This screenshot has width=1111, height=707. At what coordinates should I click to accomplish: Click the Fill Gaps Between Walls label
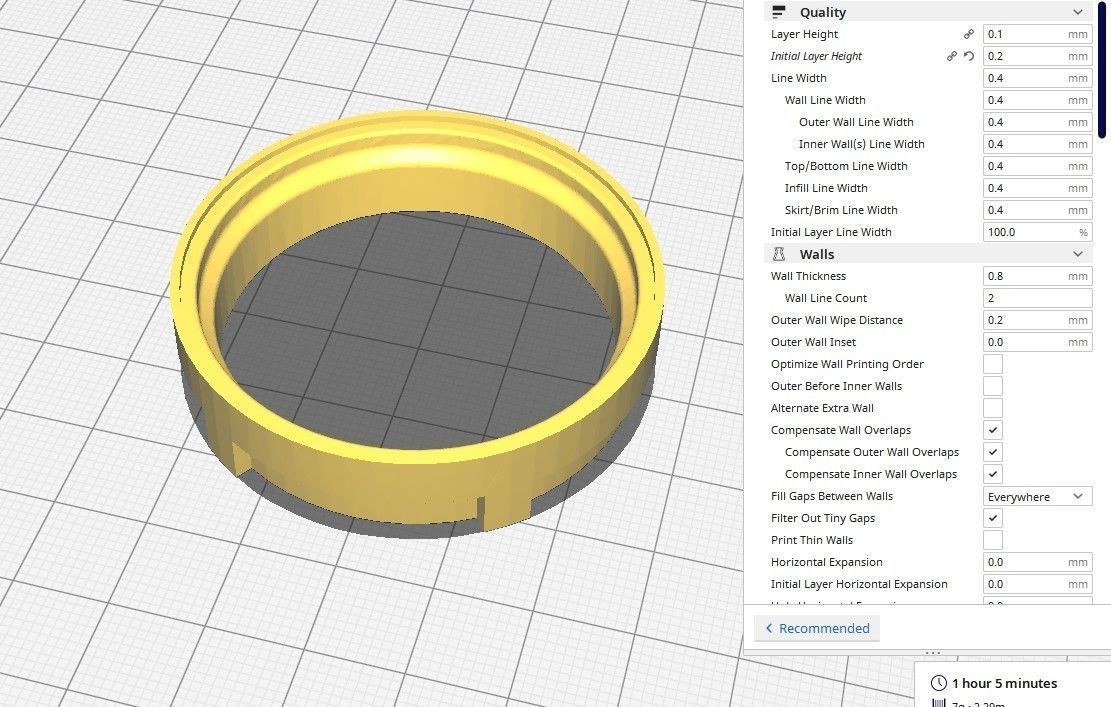(832, 496)
